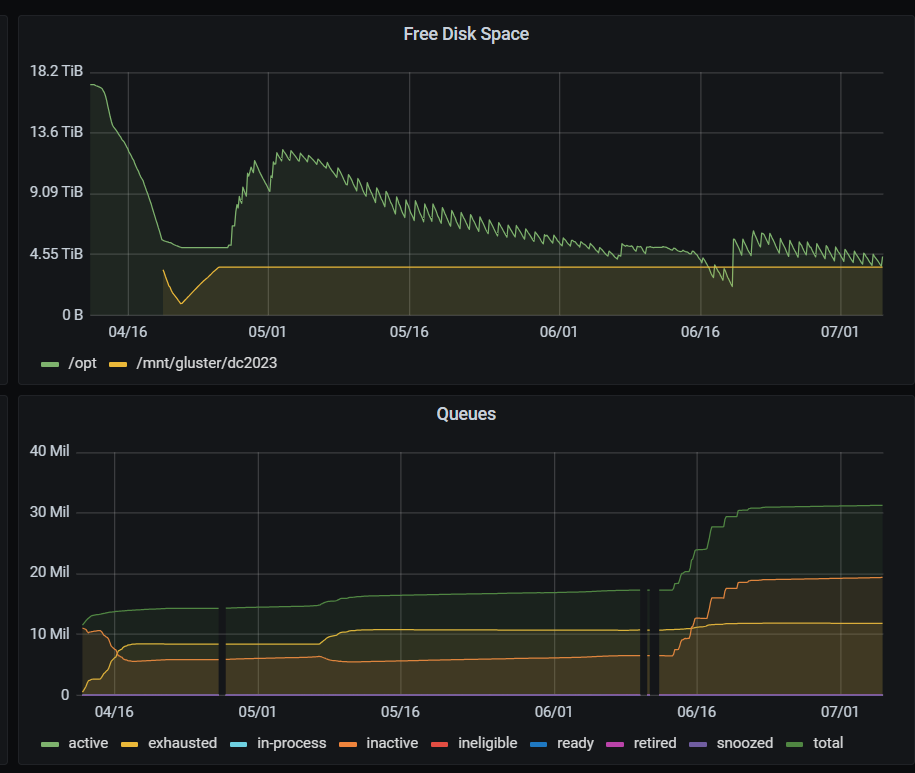The height and width of the screenshot is (773, 915).
Task: Click the 40 Mil y-axis label
Action: (x=50, y=451)
